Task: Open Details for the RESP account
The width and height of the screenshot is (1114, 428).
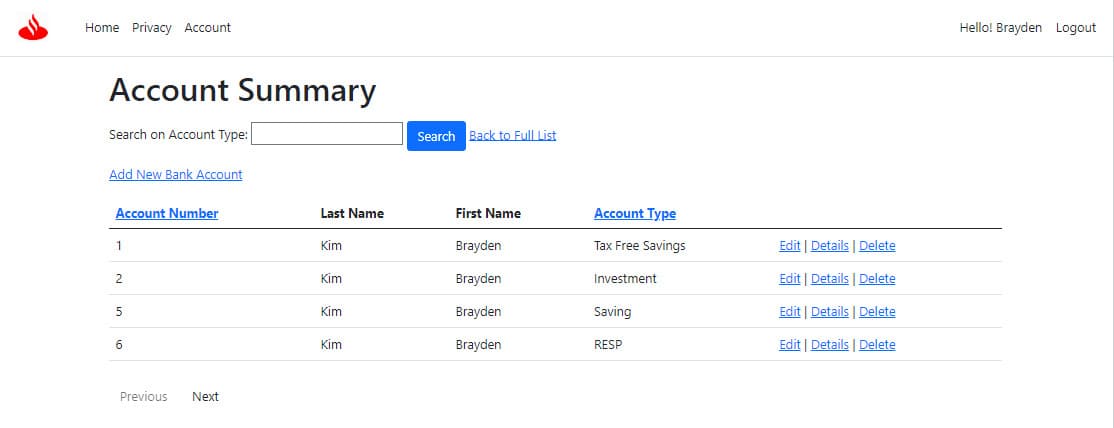Action: pyautogui.click(x=830, y=345)
